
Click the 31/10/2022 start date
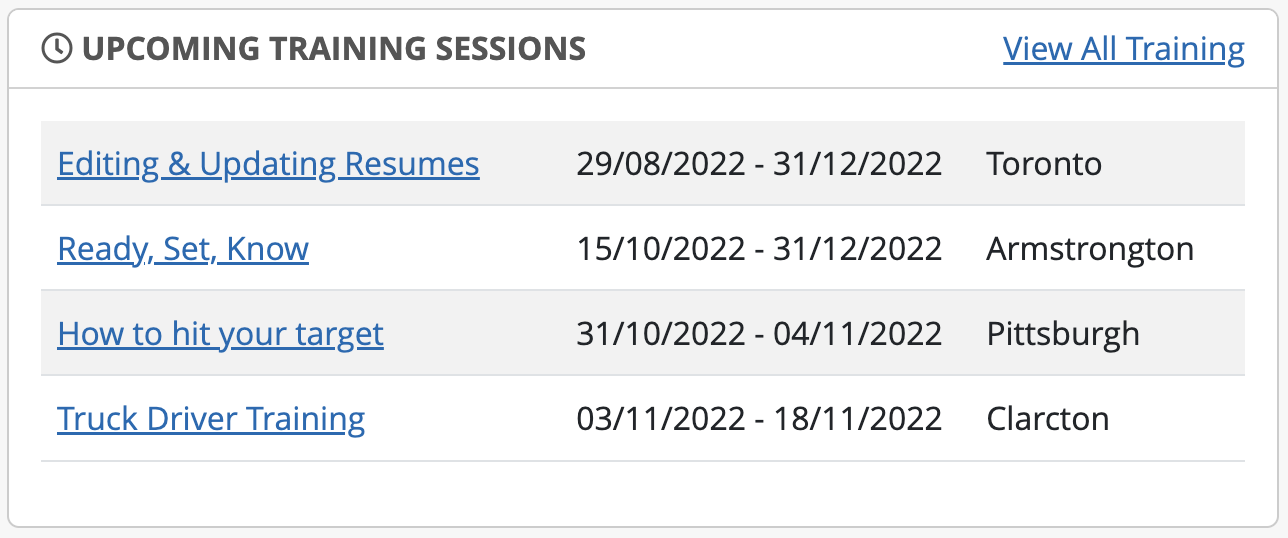[661, 333]
